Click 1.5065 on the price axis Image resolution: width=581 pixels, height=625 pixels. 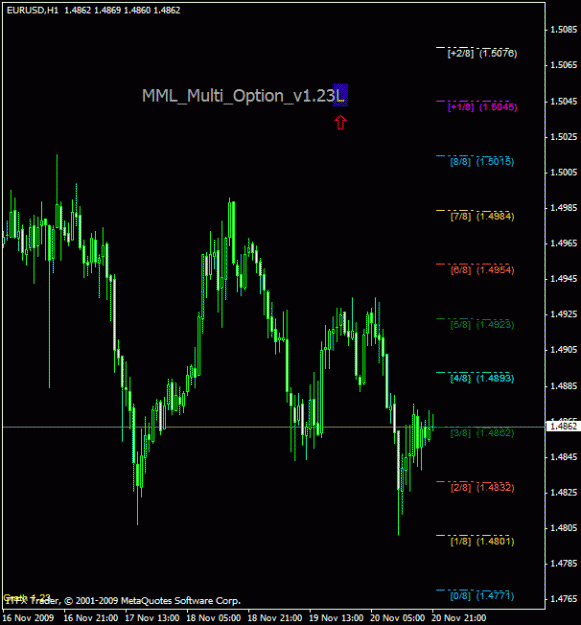click(x=563, y=65)
